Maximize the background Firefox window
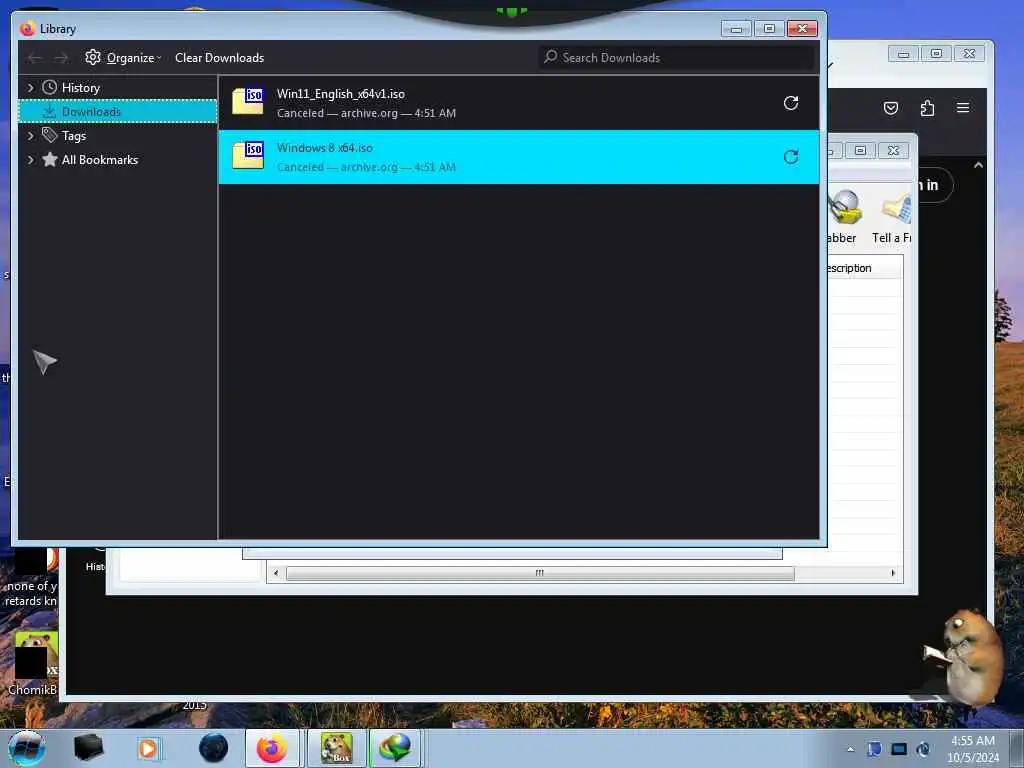Screen dimensions: 1024x768 (936, 54)
